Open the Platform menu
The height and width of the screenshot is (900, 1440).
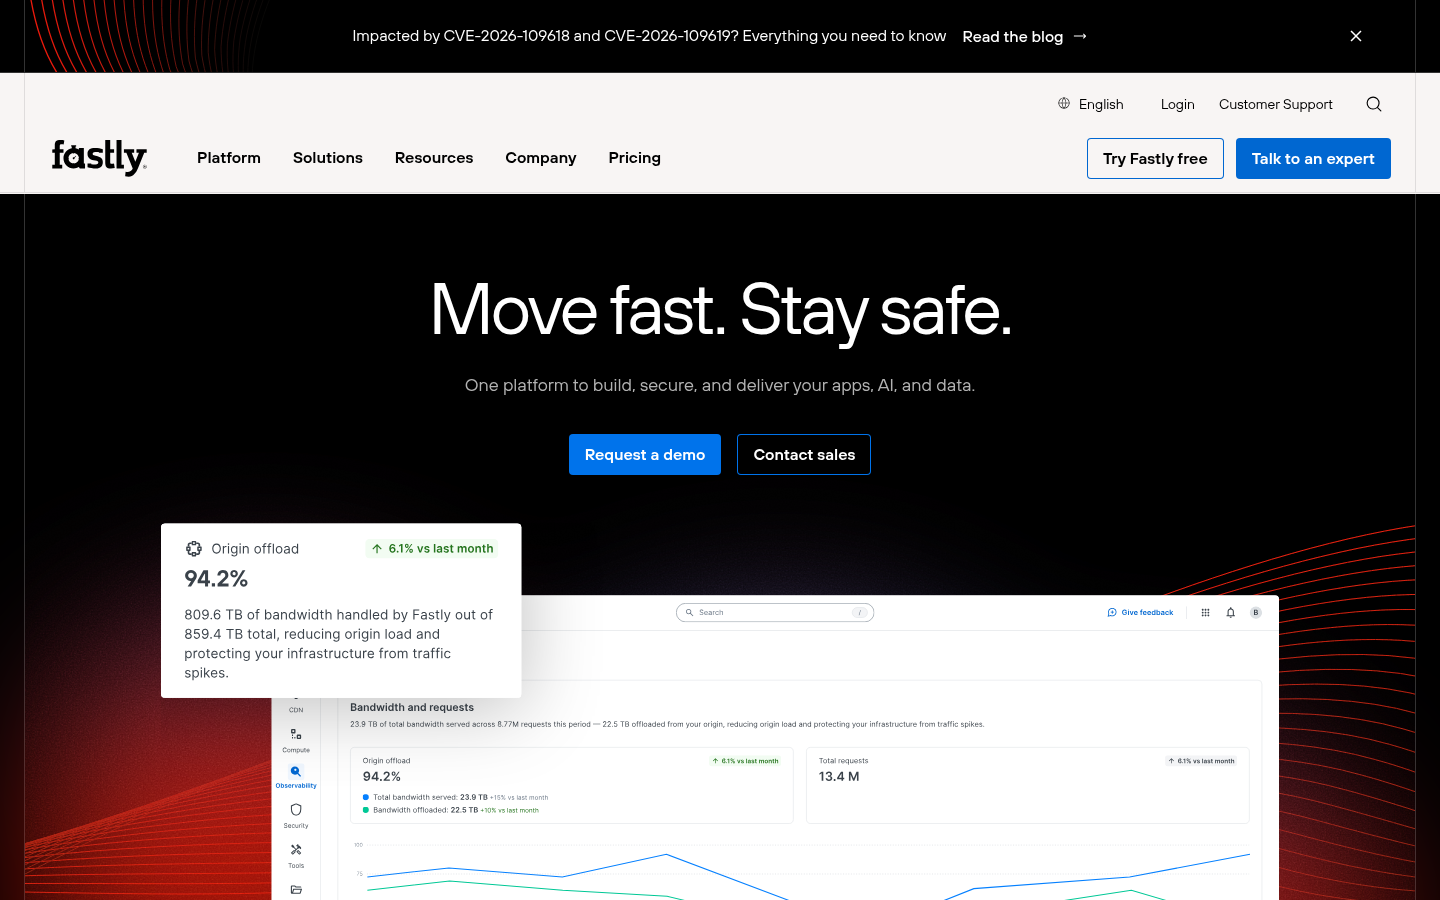pyautogui.click(x=229, y=158)
